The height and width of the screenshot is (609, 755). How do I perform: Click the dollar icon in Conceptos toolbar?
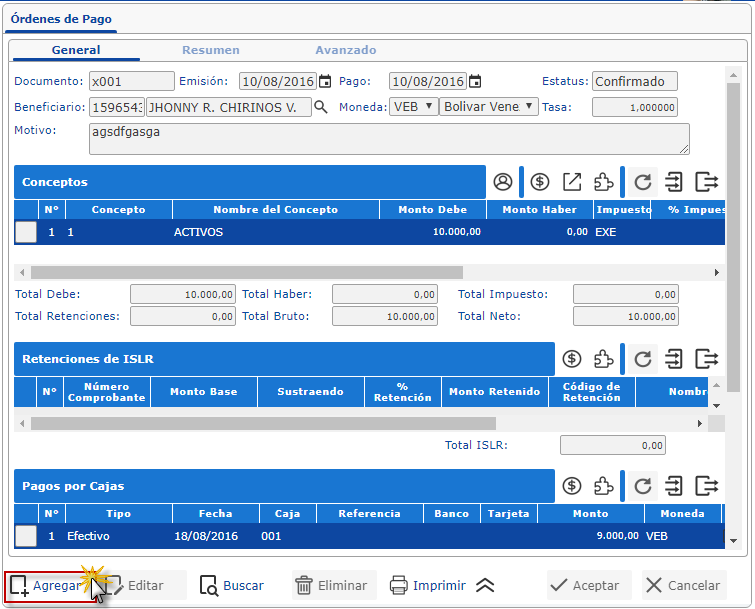[540, 182]
